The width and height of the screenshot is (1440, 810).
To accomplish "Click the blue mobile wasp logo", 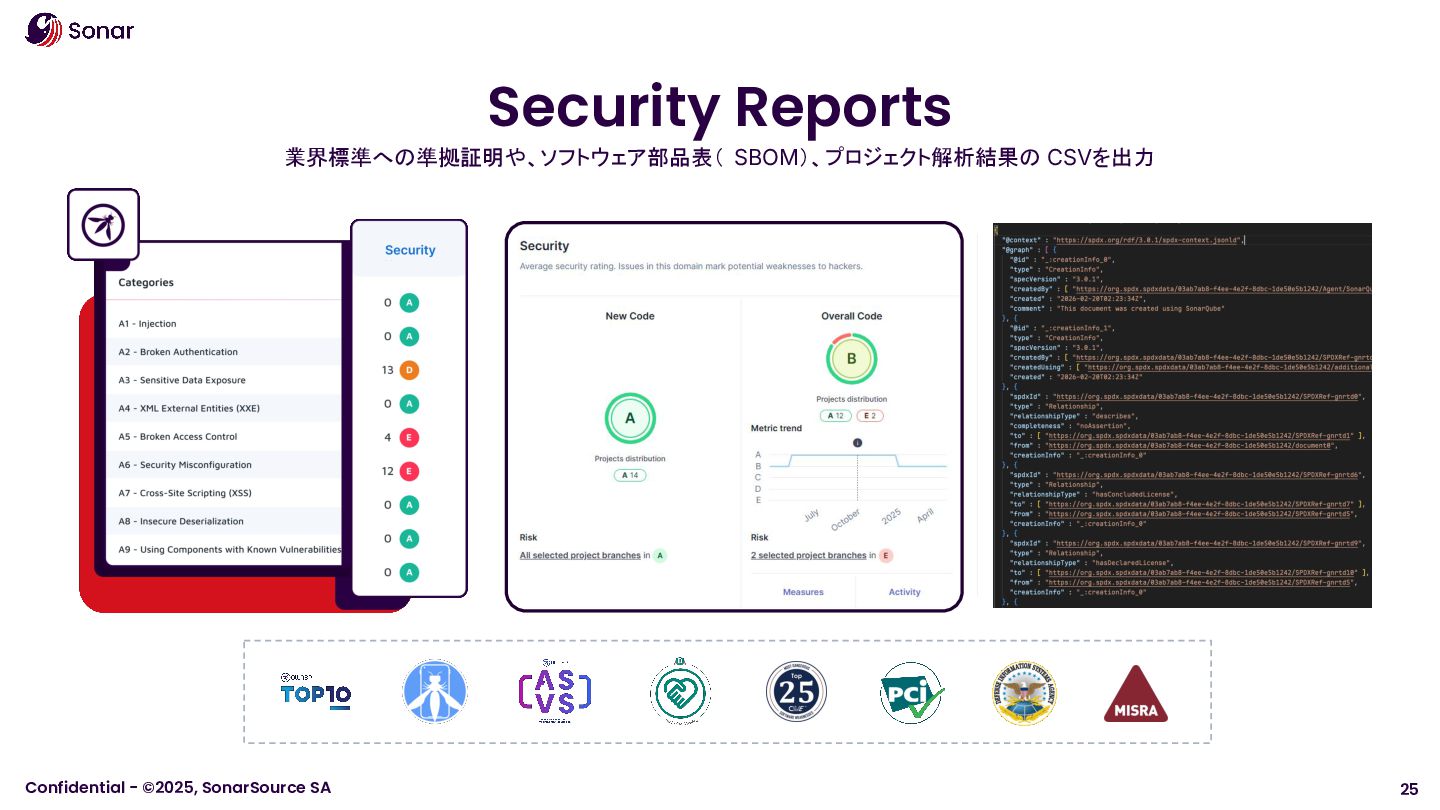I will 435,692.
